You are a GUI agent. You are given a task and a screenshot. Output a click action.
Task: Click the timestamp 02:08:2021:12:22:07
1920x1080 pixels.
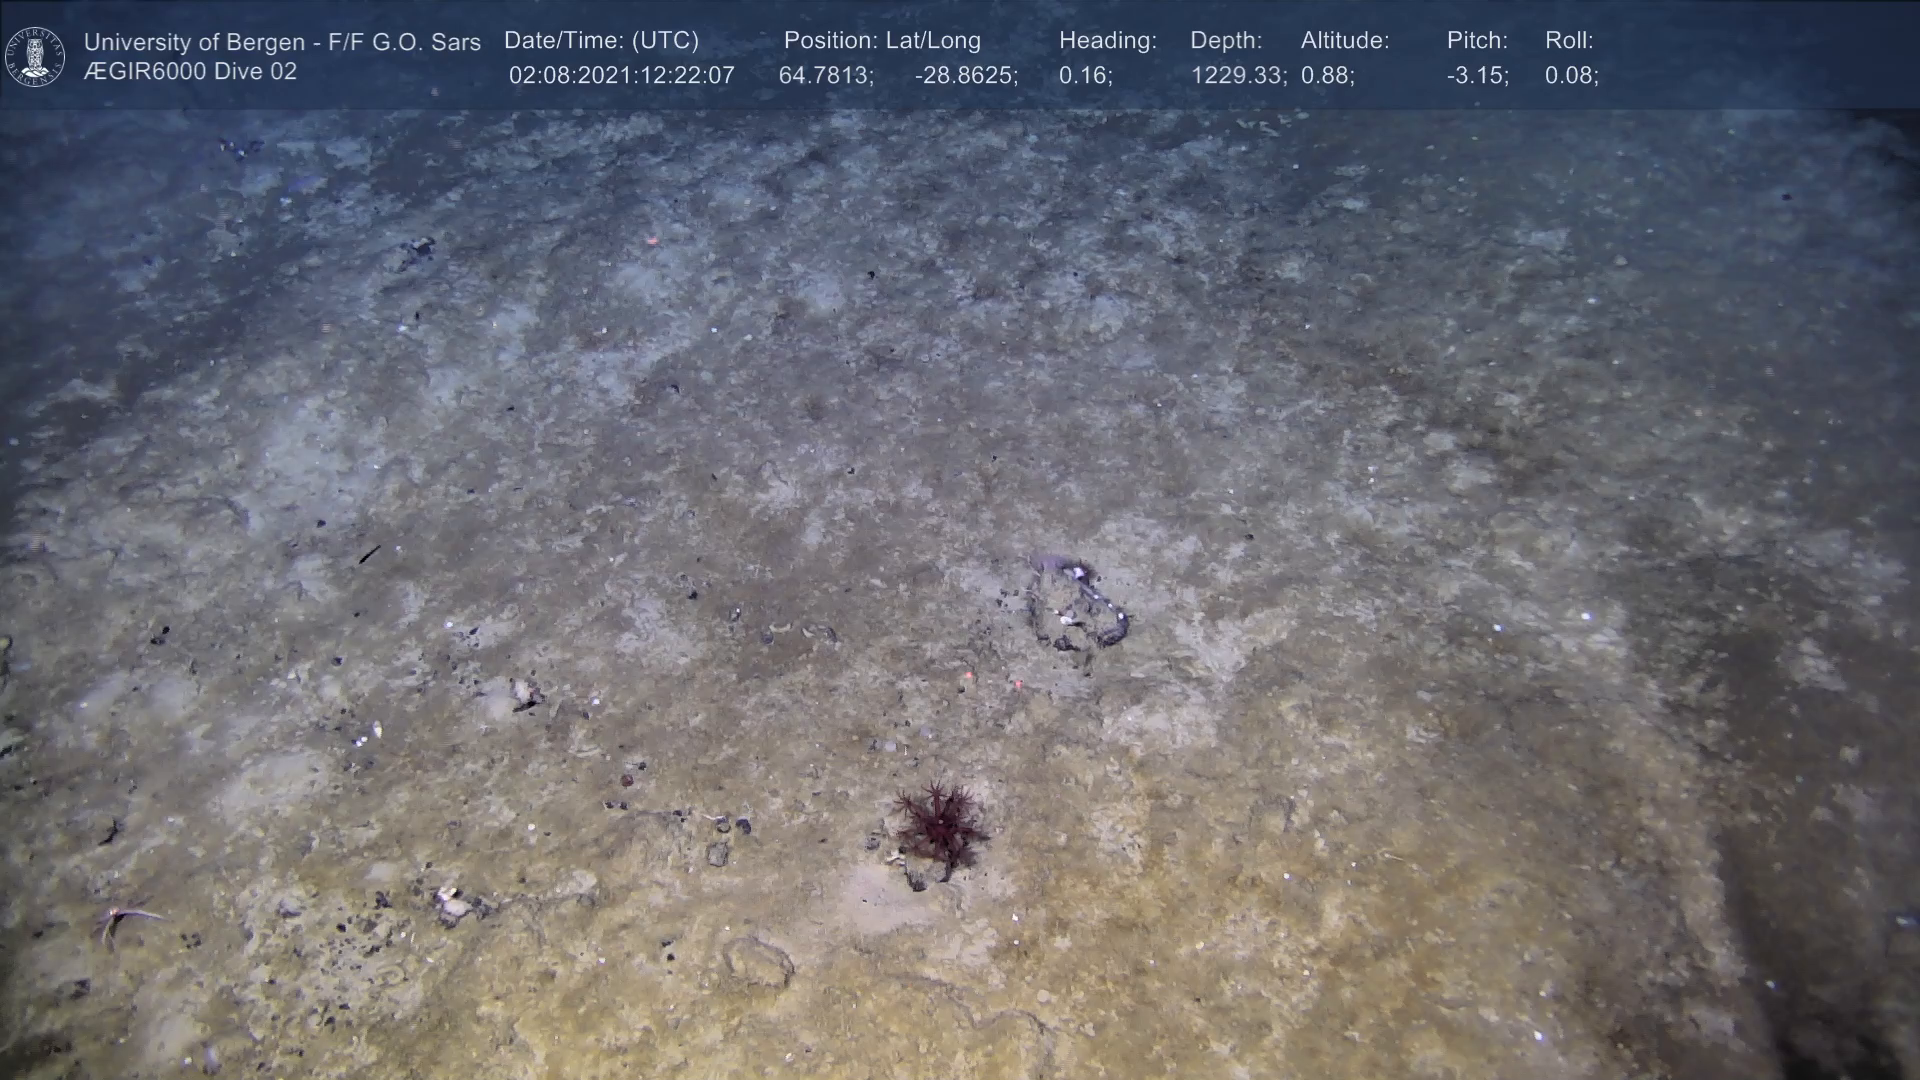click(621, 76)
